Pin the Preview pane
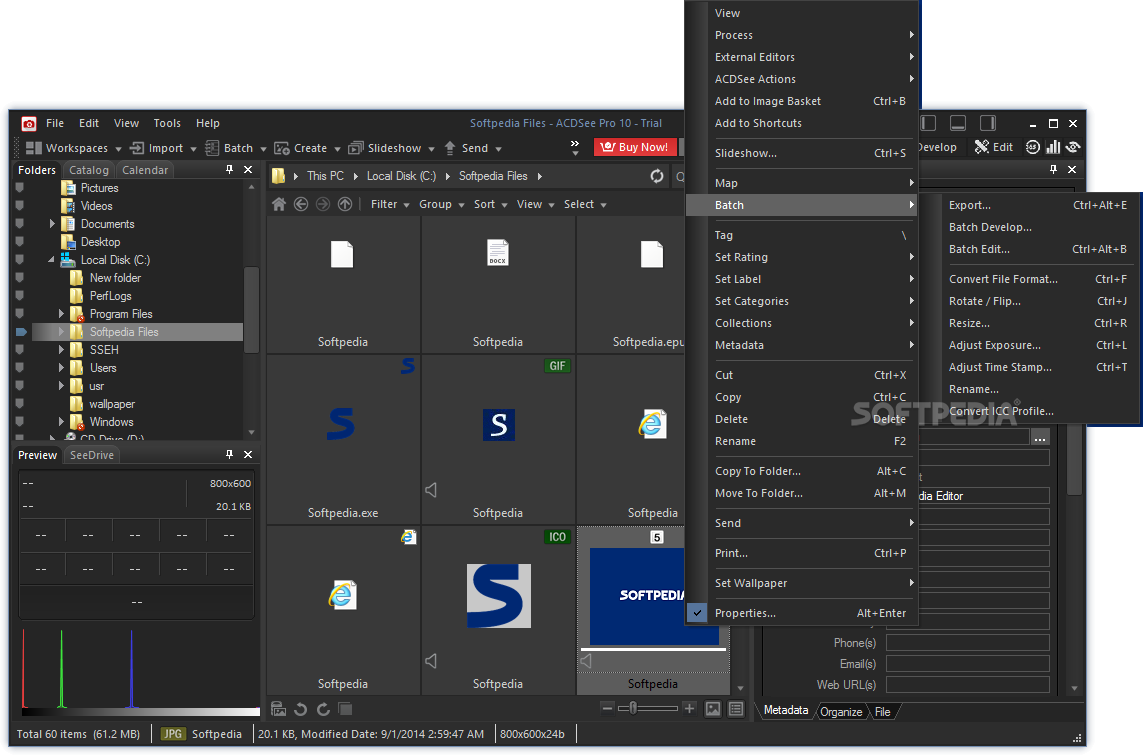Viewport: 1143px width, 755px height. 229,454
